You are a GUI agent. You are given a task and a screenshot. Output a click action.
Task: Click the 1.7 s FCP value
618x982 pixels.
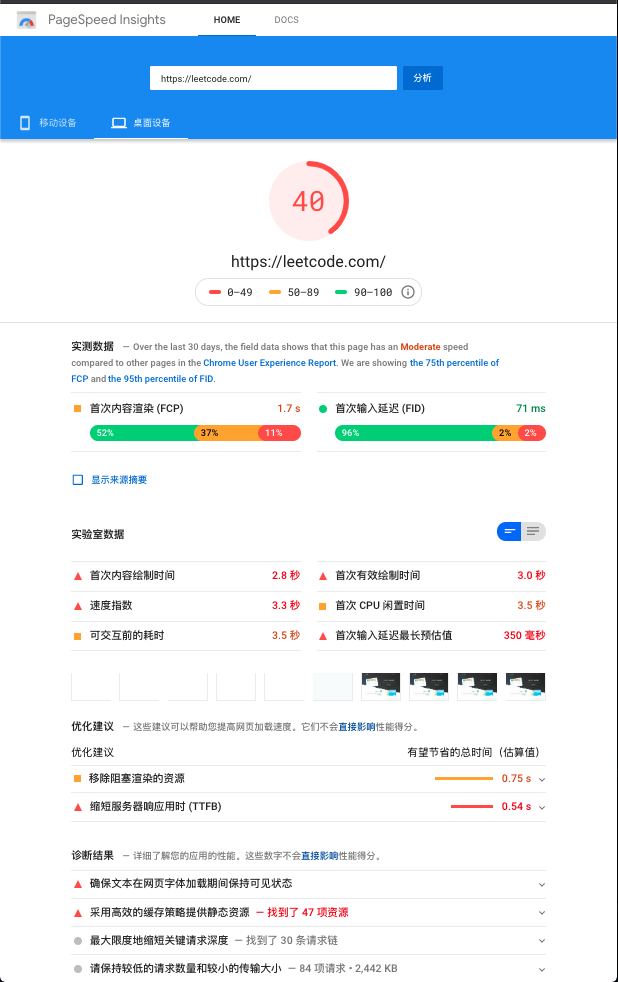(289, 408)
